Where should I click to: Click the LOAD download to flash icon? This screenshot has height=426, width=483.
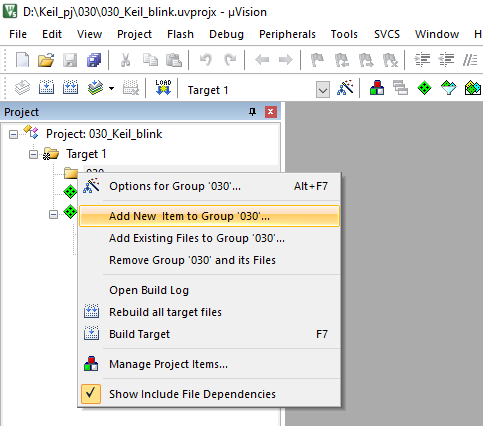[x=163, y=87]
